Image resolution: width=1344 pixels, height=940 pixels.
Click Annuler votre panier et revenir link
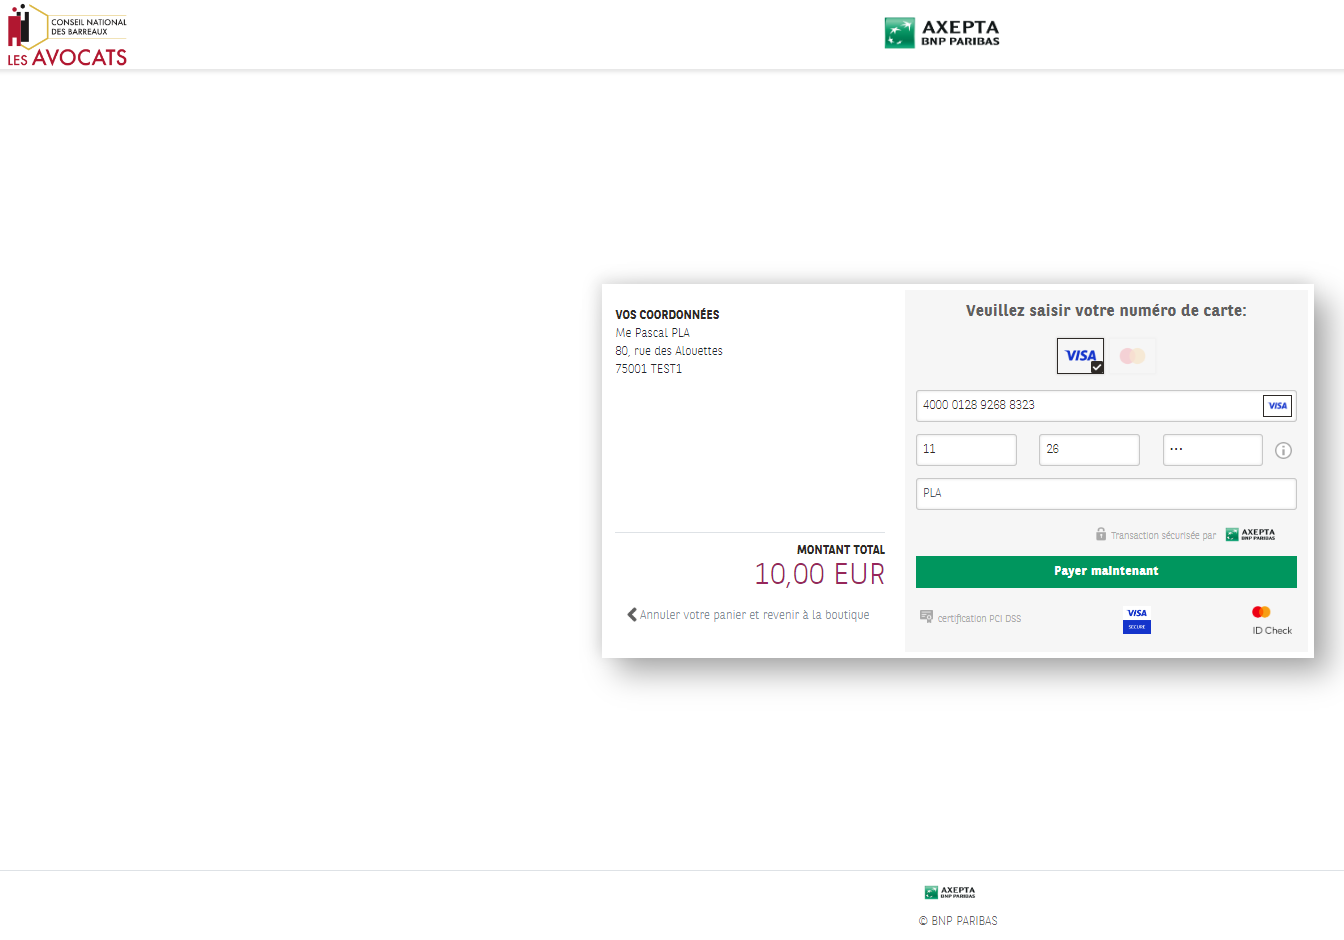[x=754, y=615]
